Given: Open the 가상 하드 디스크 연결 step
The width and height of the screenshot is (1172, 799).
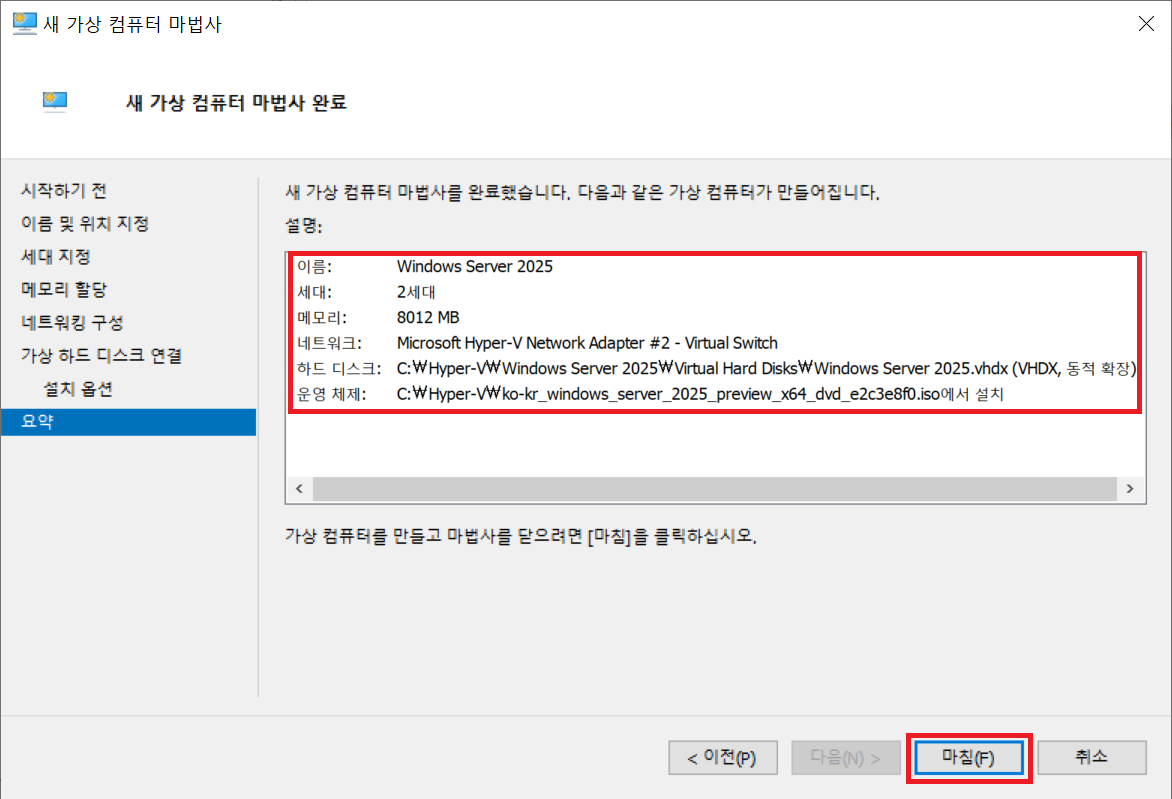Looking at the screenshot, I should (101, 355).
